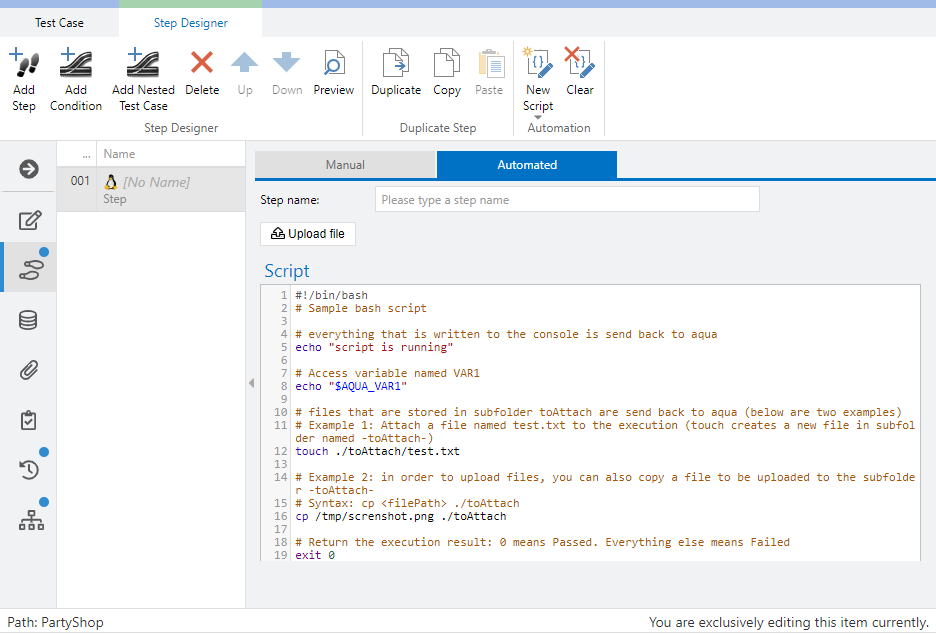Click the Add Step icon
This screenshot has height=634, width=936.
24,65
